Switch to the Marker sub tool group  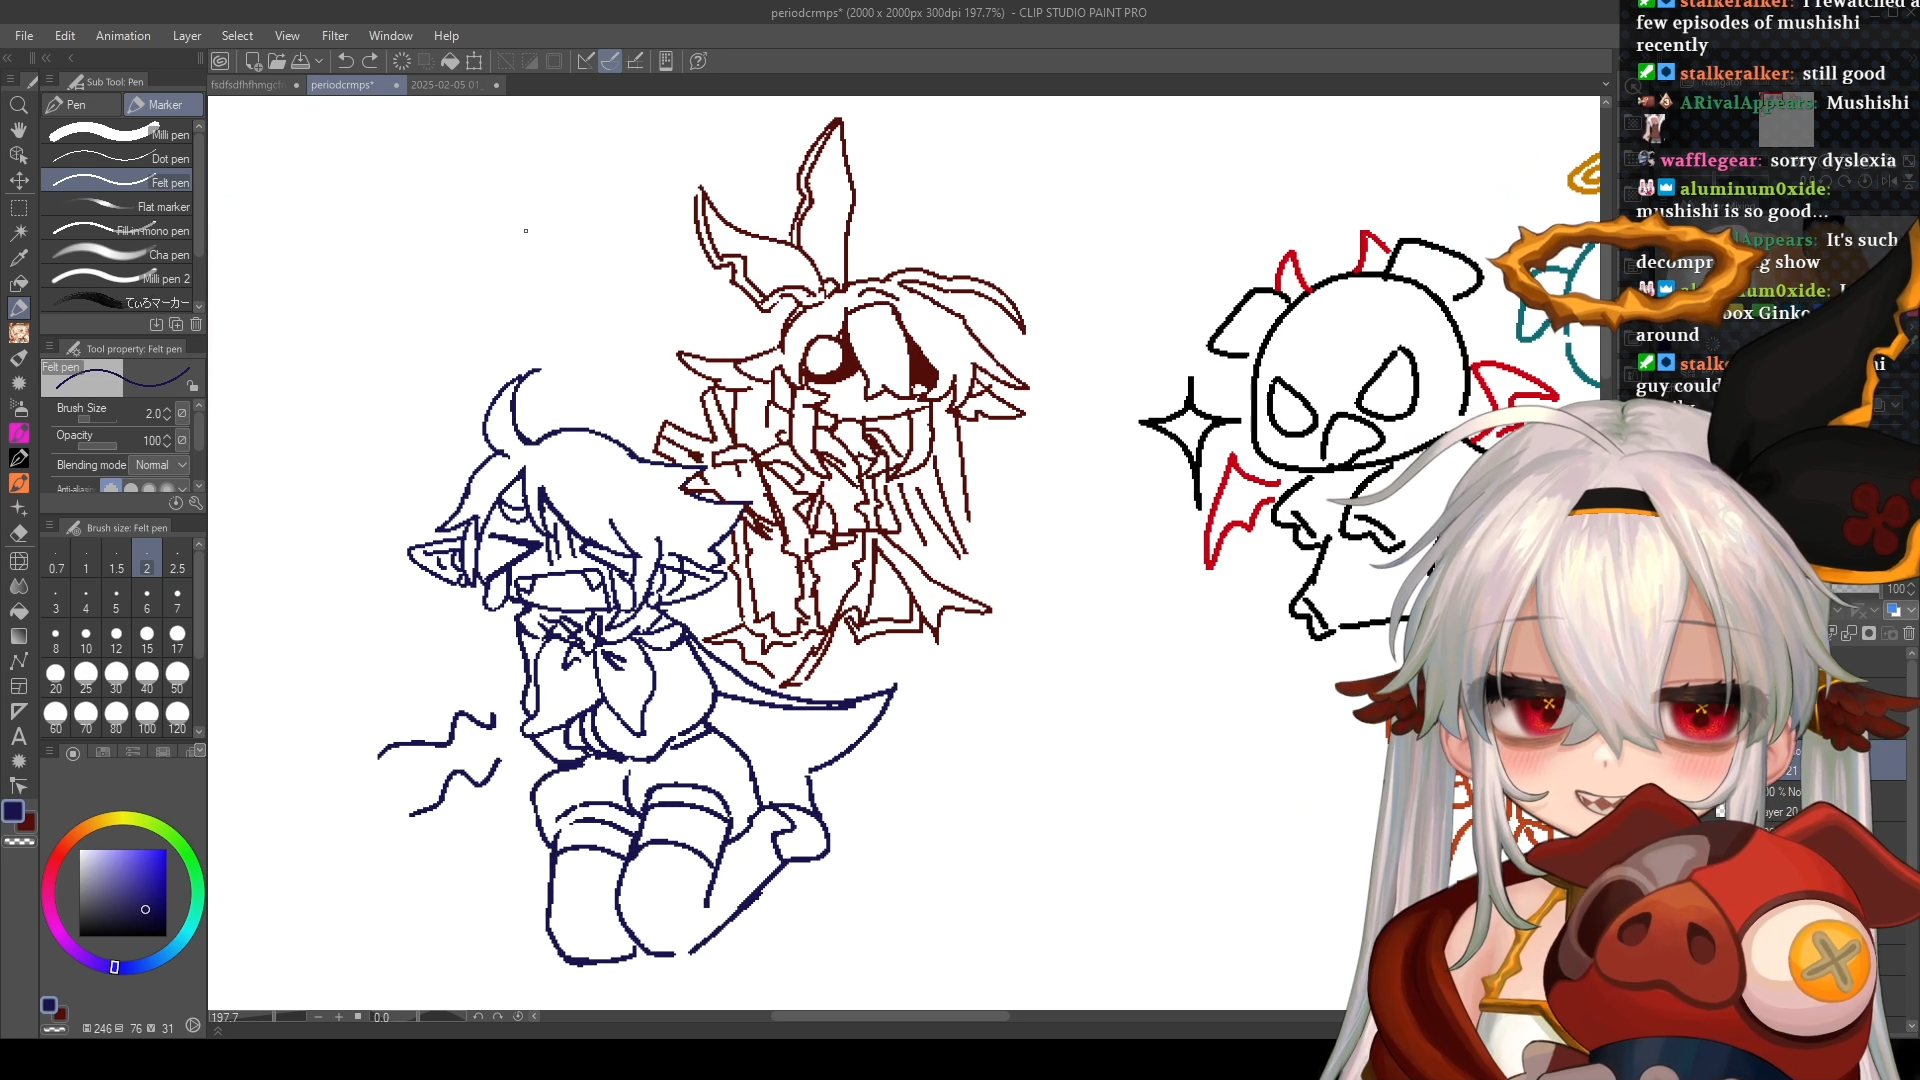163,104
